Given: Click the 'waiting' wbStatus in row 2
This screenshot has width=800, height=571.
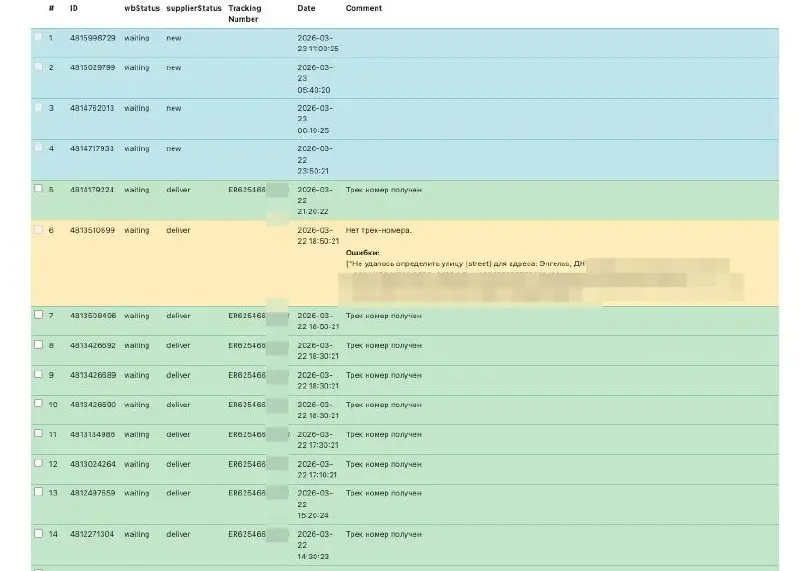Looking at the screenshot, I should [137, 67].
